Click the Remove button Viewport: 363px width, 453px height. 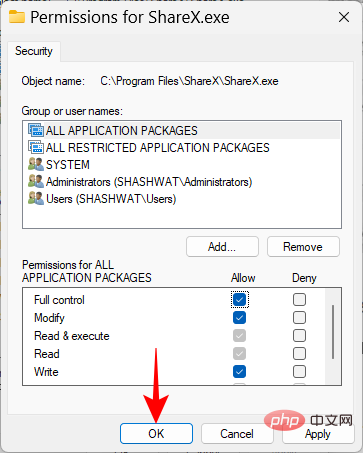[303, 247]
